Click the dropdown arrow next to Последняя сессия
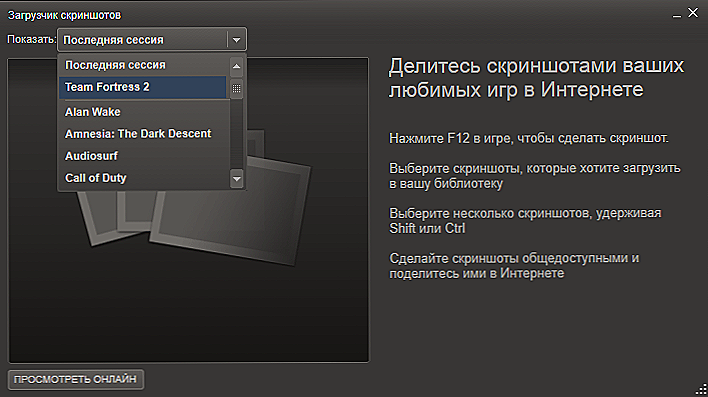Screen dimensions: 708x397 point(236,40)
